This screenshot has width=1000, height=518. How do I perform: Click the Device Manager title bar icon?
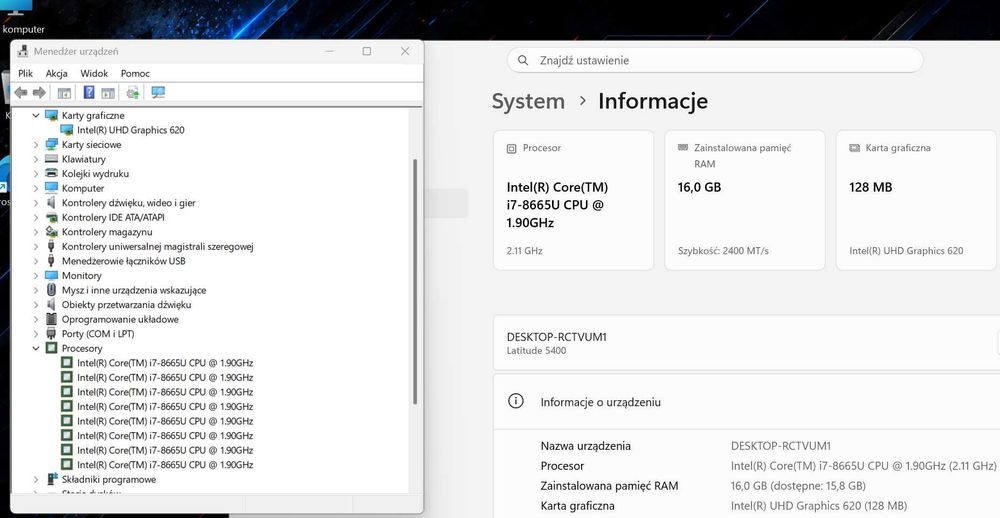pos(22,52)
